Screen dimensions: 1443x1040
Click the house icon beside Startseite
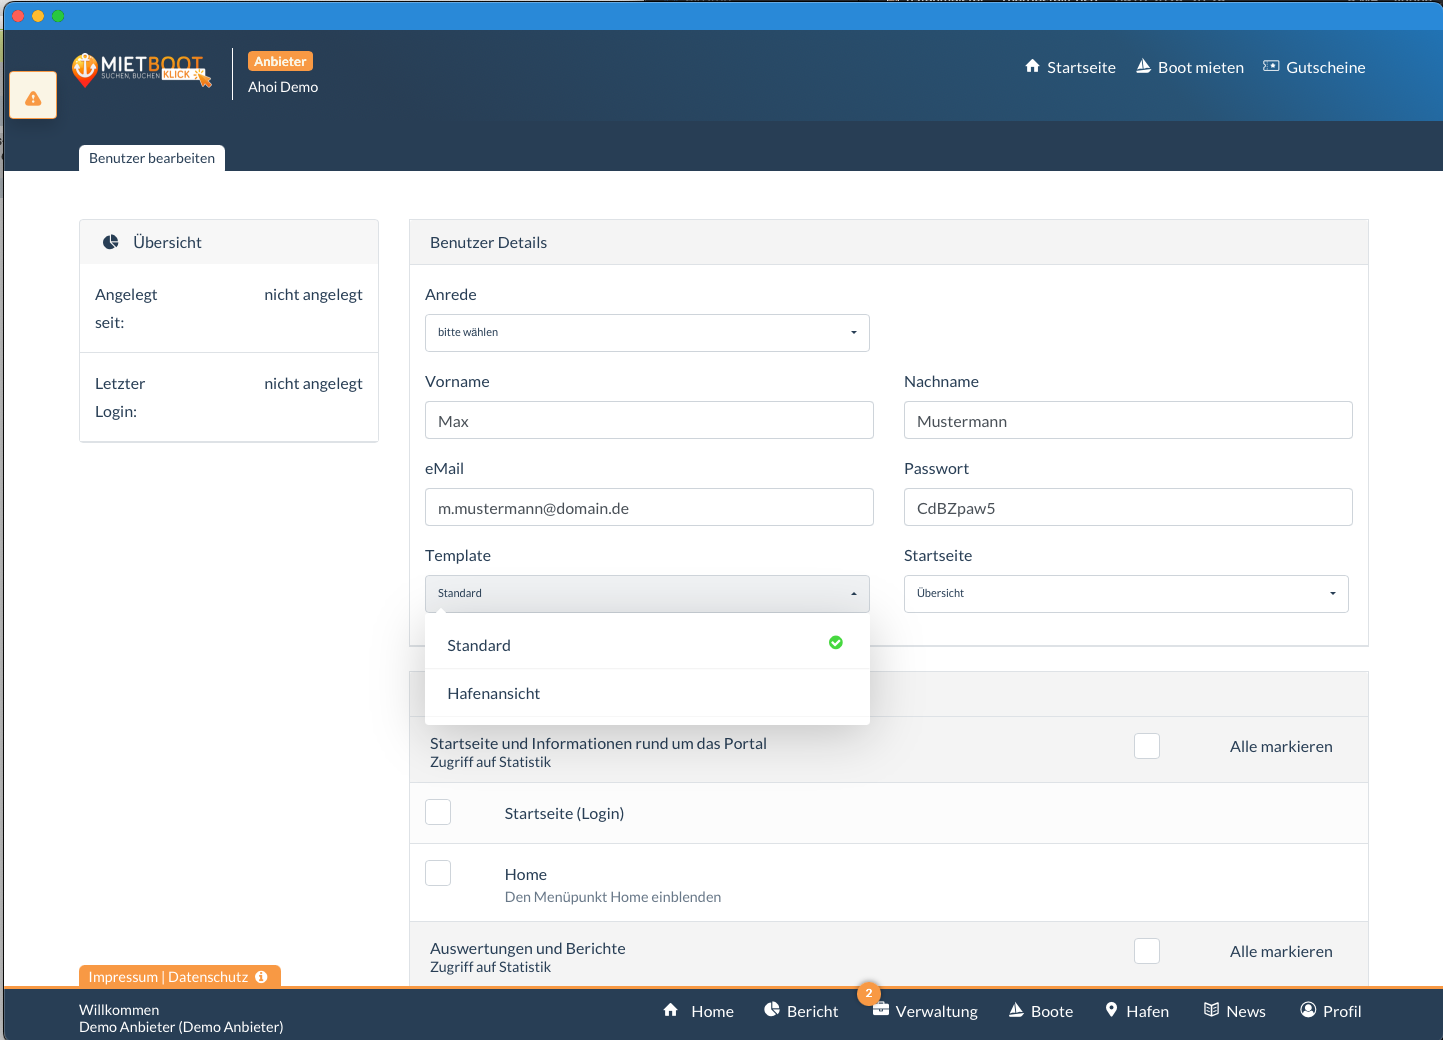point(1032,67)
